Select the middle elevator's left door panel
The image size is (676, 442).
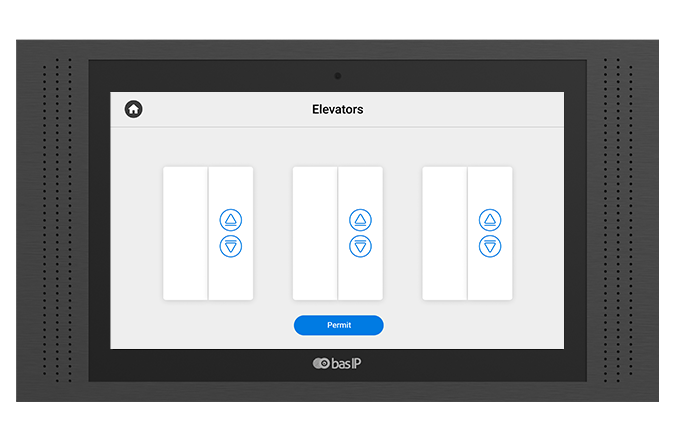pos(315,233)
